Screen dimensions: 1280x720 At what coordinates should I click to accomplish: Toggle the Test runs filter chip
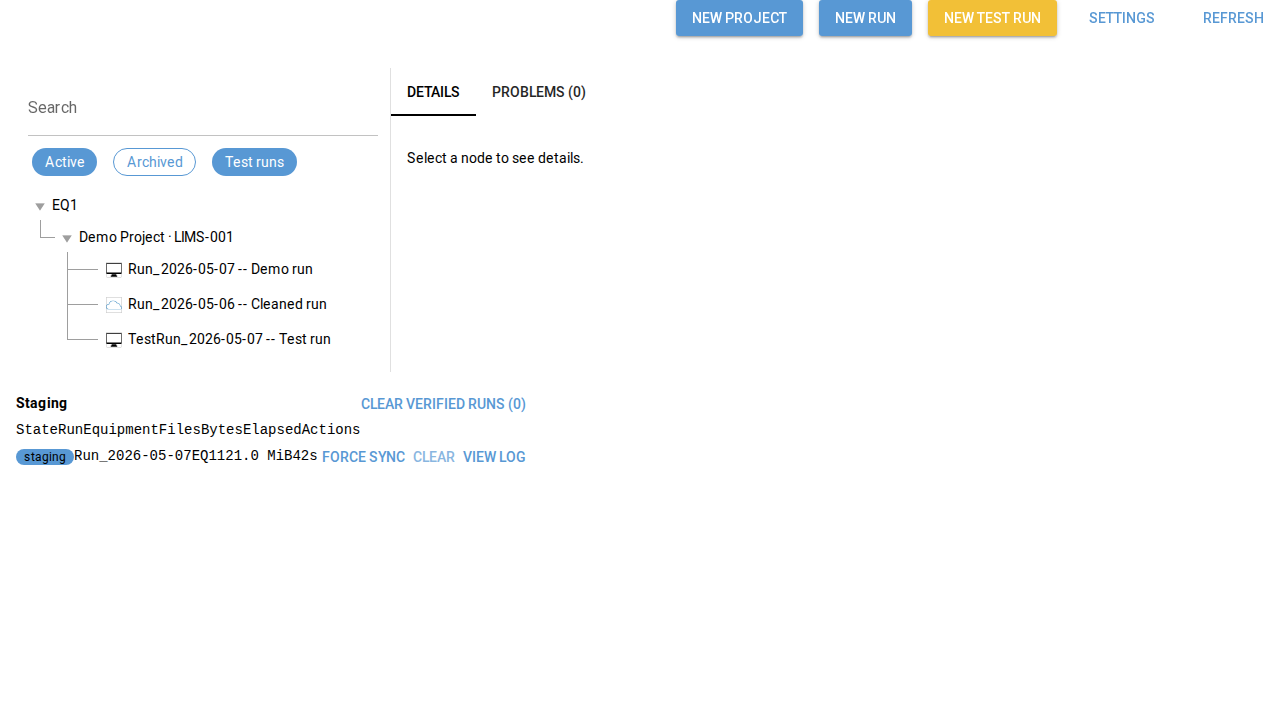[254, 162]
